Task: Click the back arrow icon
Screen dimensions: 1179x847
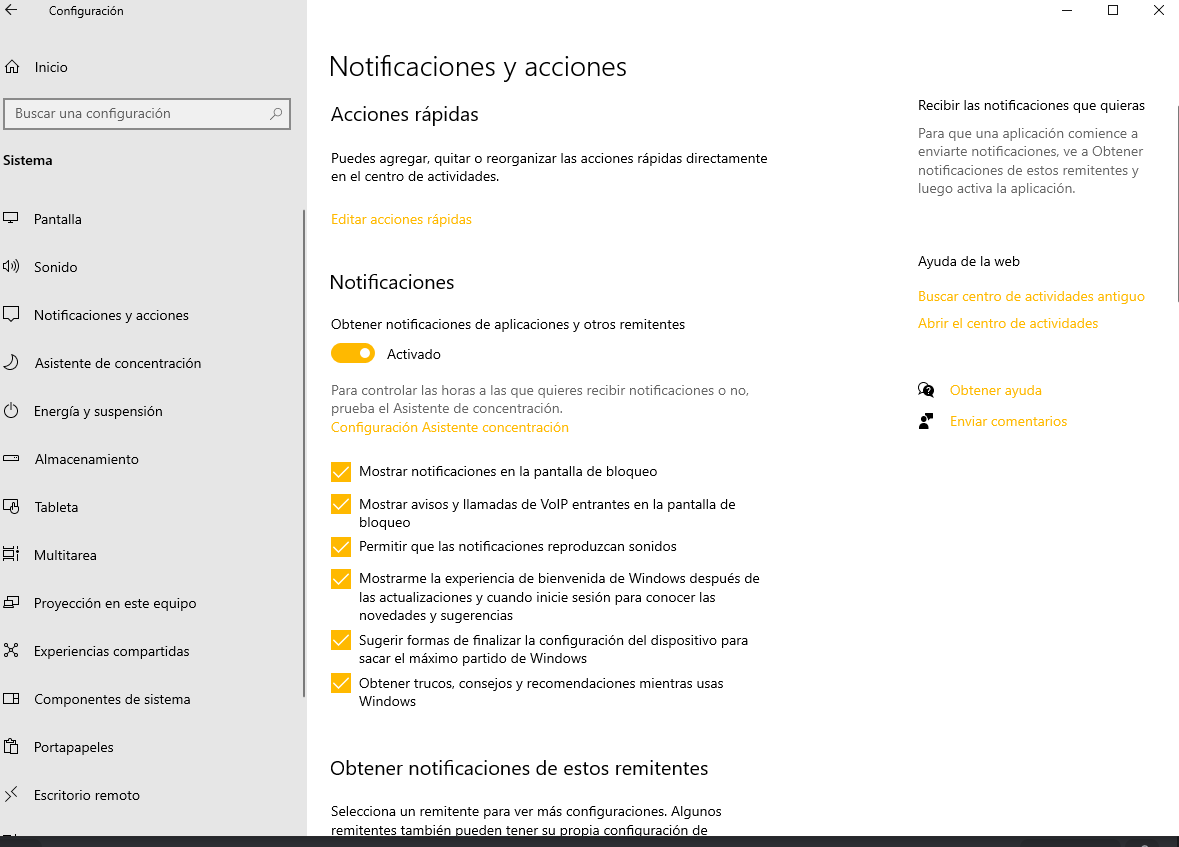Action: 11,11
